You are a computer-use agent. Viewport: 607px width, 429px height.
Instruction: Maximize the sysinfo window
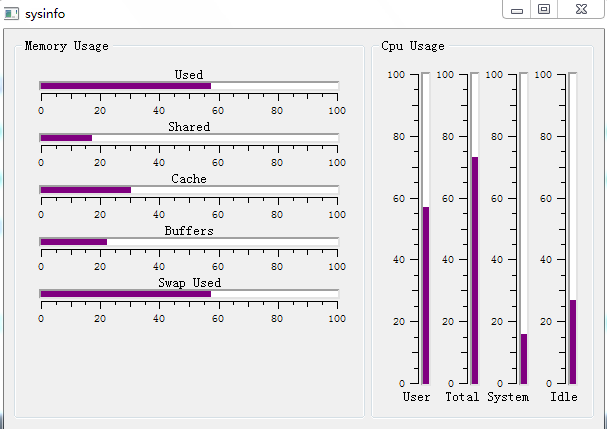[x=544, y=9]
